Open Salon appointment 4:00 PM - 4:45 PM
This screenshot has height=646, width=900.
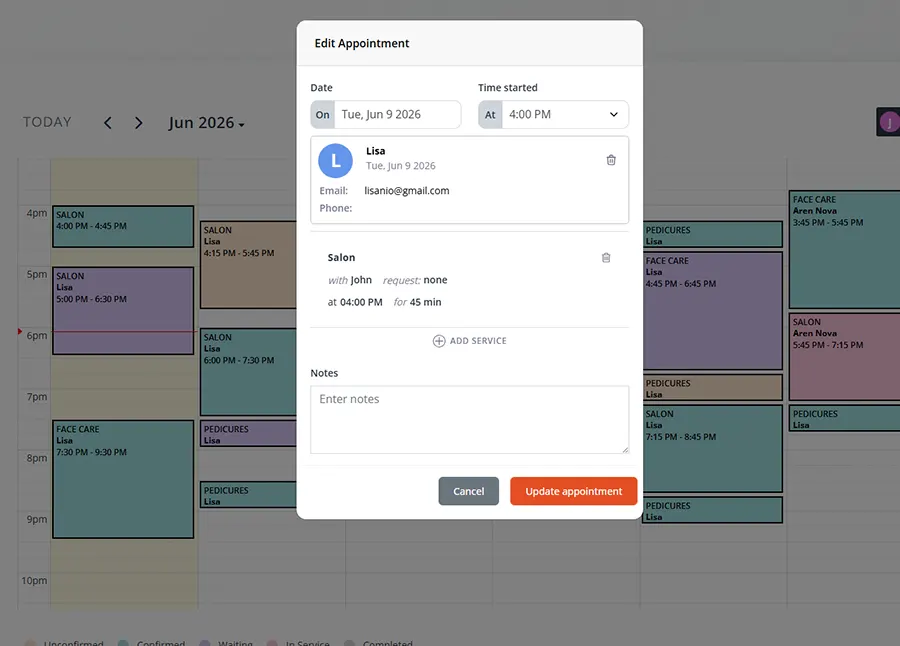pos(123,227)
